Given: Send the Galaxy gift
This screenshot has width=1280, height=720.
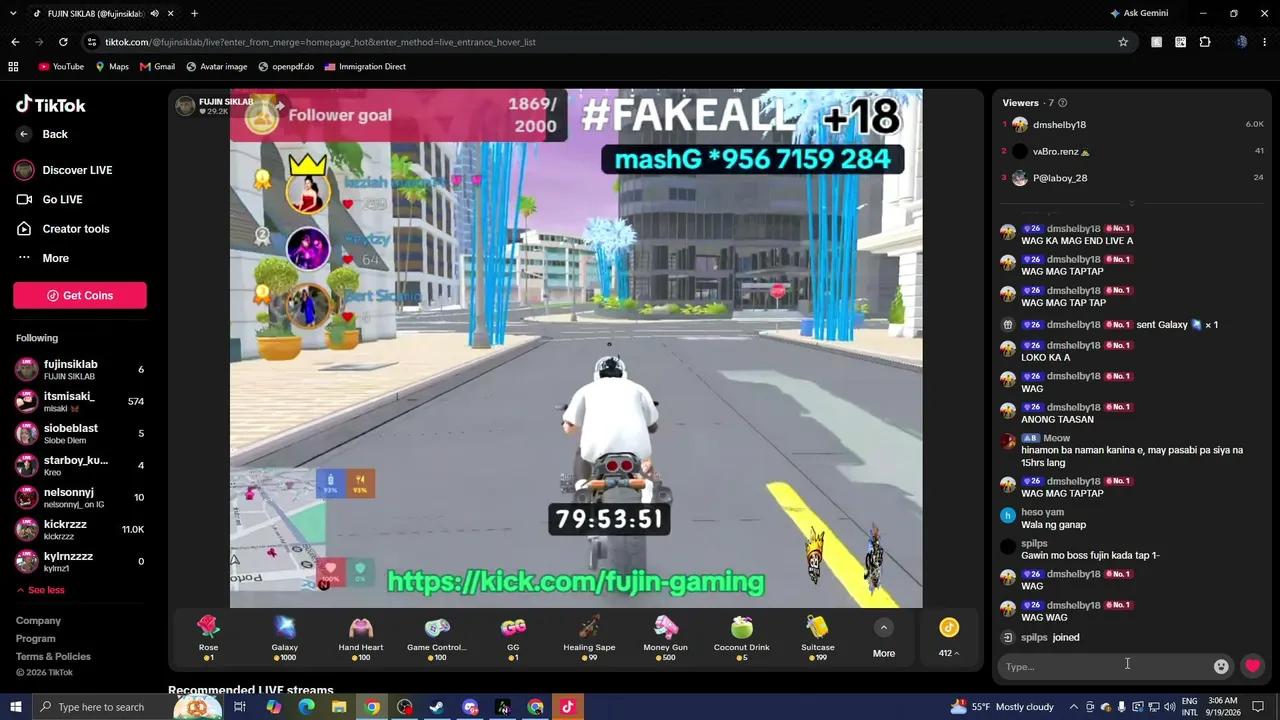Looking at the screenshot, I should (x=285, y=637).
